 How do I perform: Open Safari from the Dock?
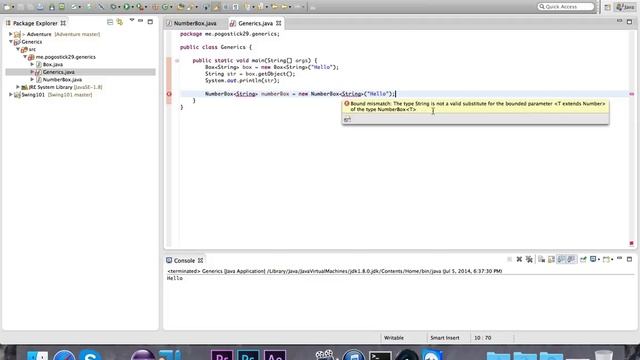pos(64,355)
